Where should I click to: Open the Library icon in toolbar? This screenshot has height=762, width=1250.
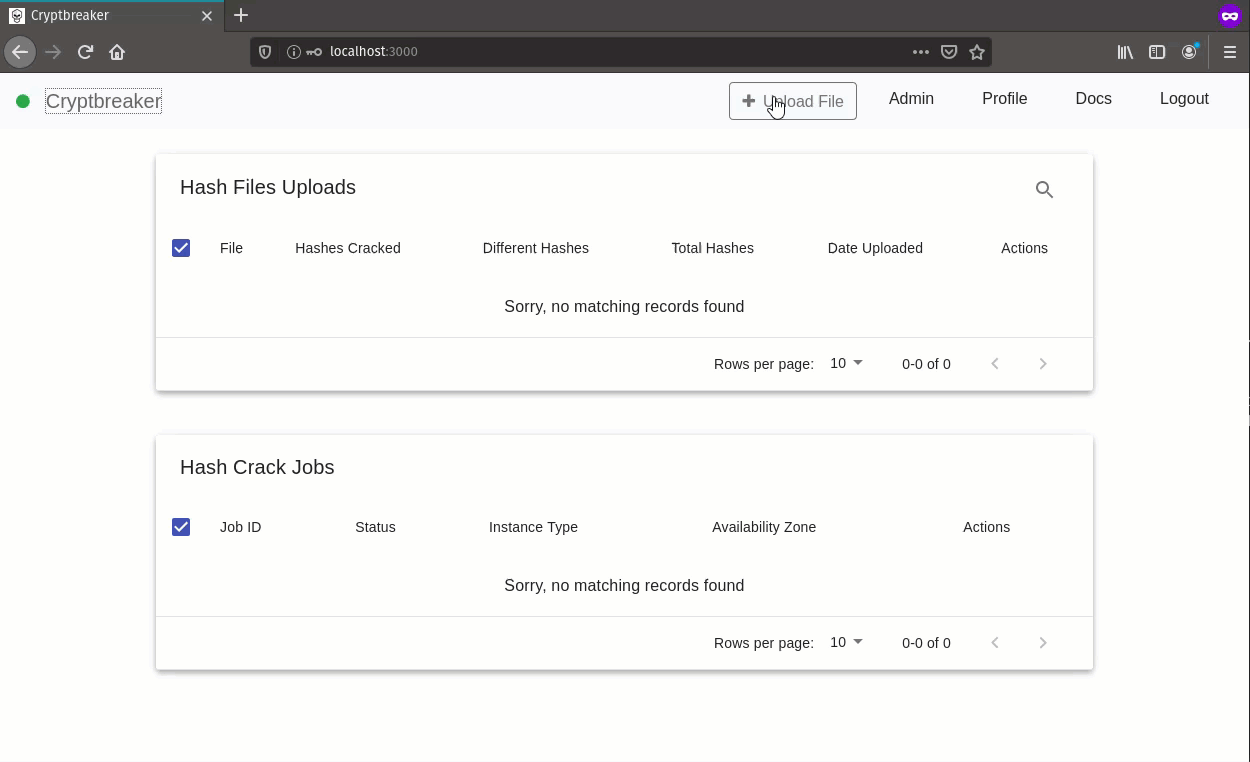tap(1125, 52)
